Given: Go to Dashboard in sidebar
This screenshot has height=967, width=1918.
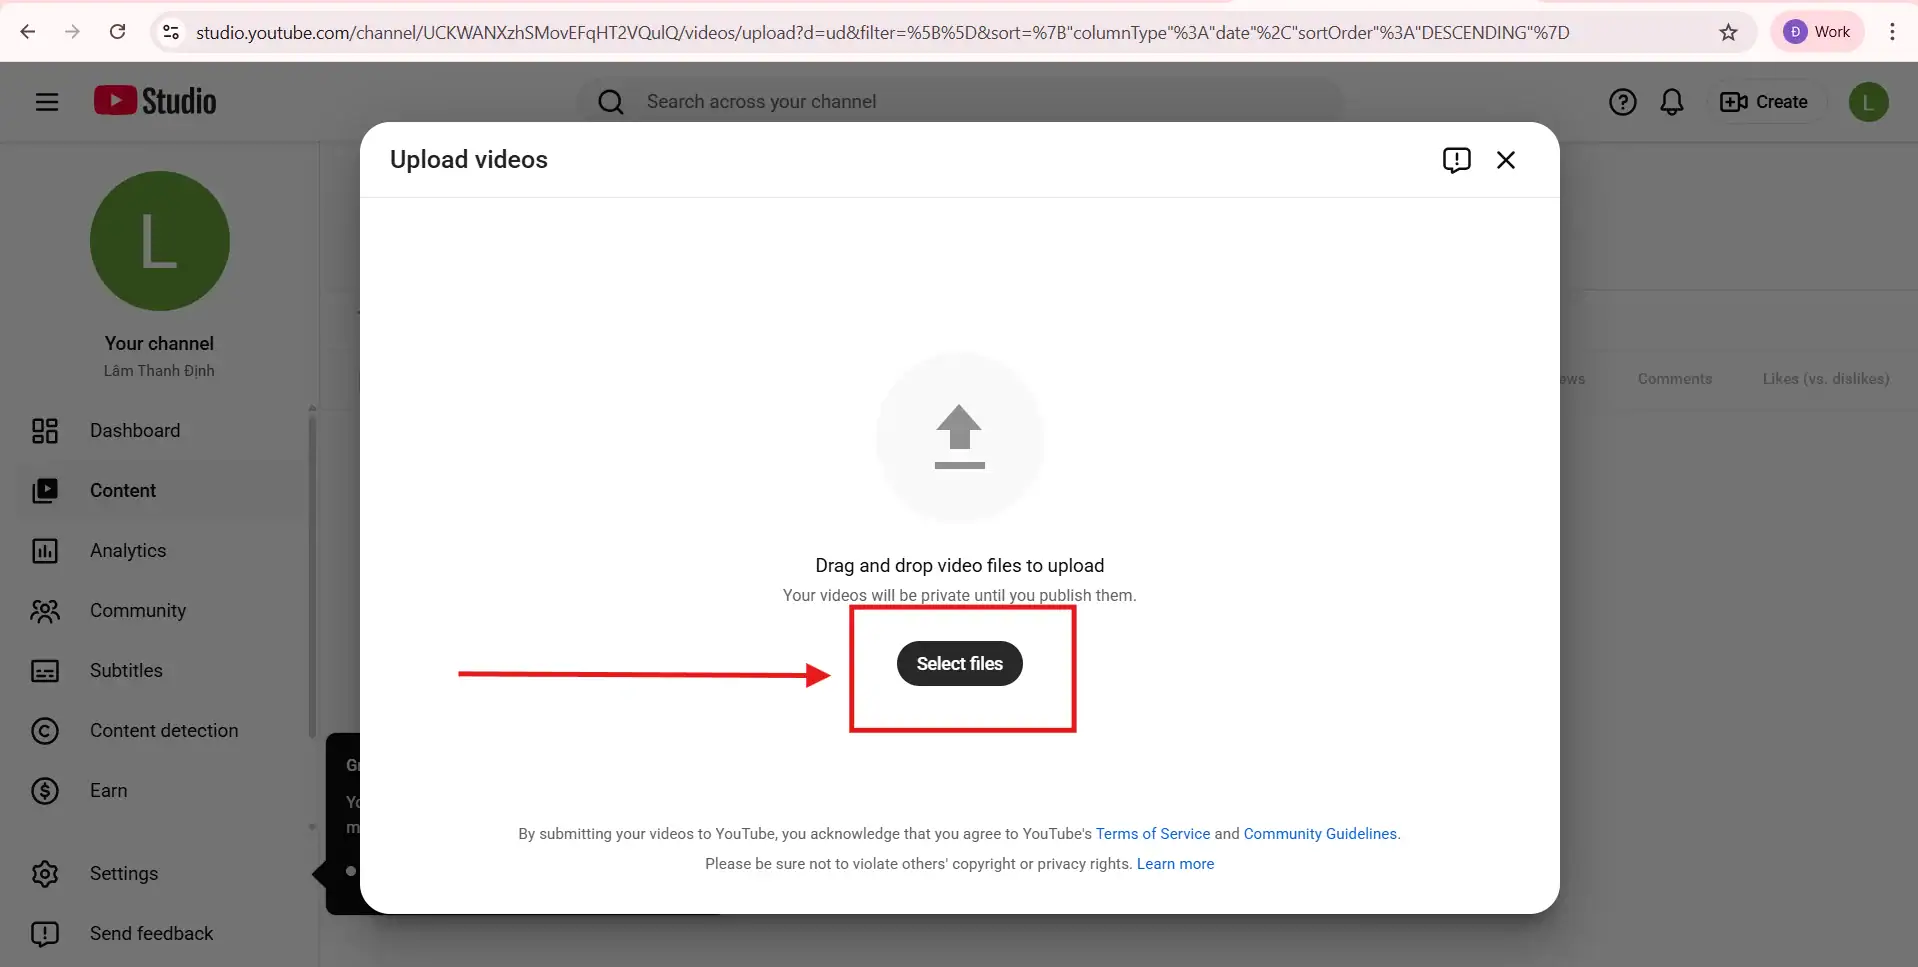Looking at the screenshot, I should 135,431.
